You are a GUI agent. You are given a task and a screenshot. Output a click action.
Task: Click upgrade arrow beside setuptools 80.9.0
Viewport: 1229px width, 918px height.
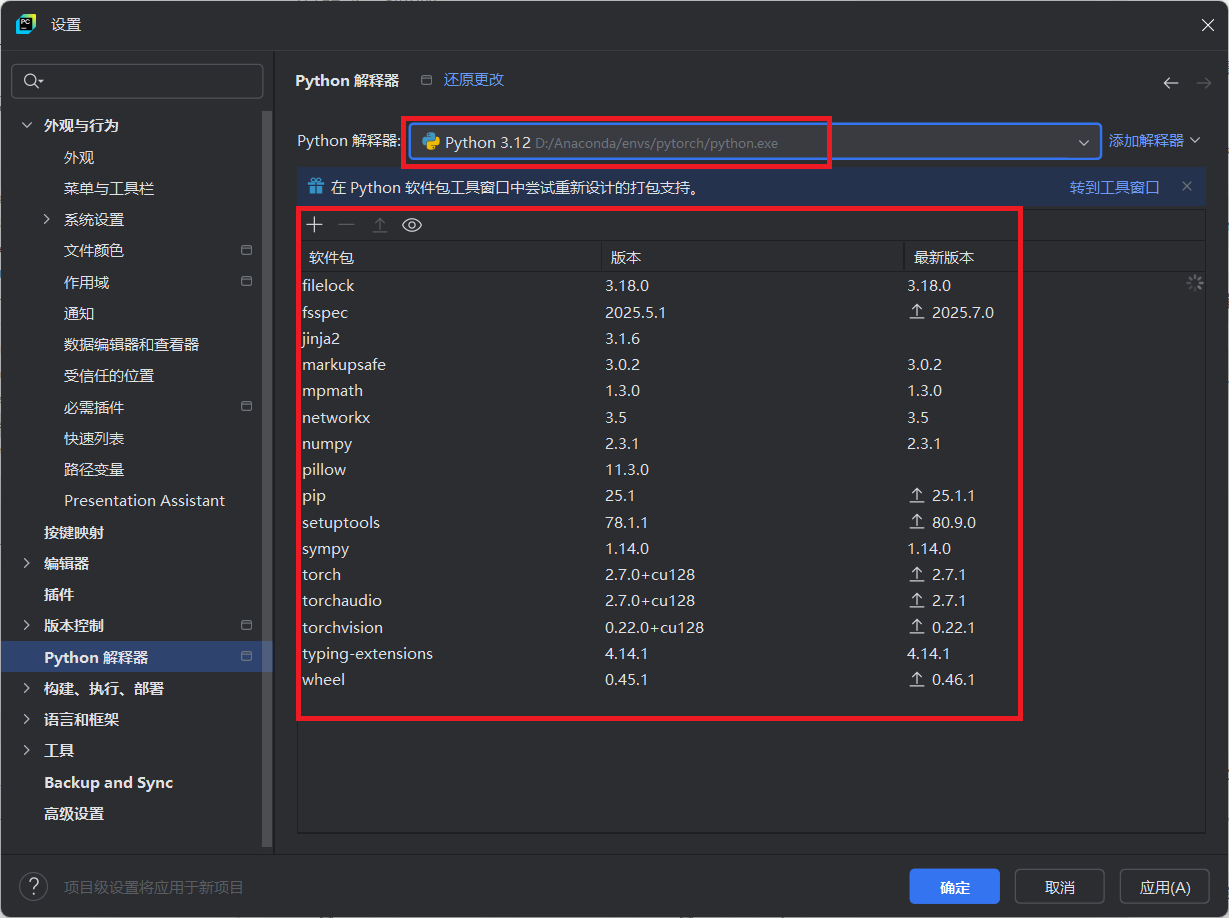coord(917,522)
